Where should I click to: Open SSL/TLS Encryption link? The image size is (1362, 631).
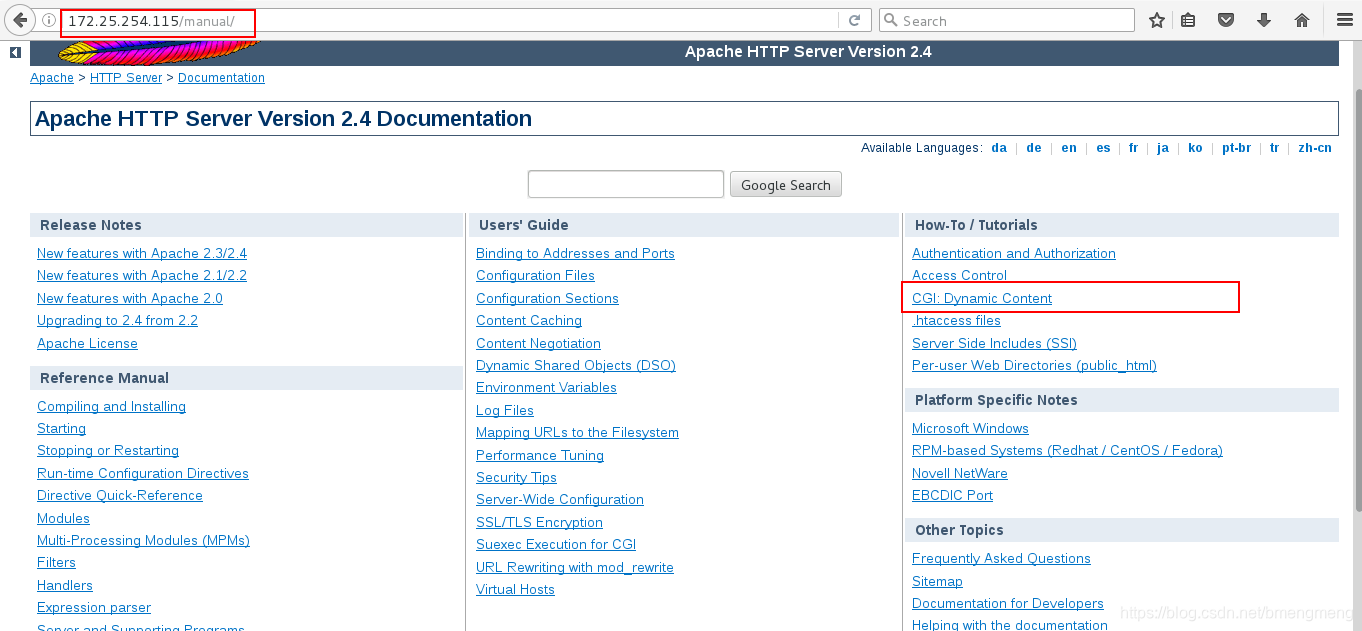[539, 522]
